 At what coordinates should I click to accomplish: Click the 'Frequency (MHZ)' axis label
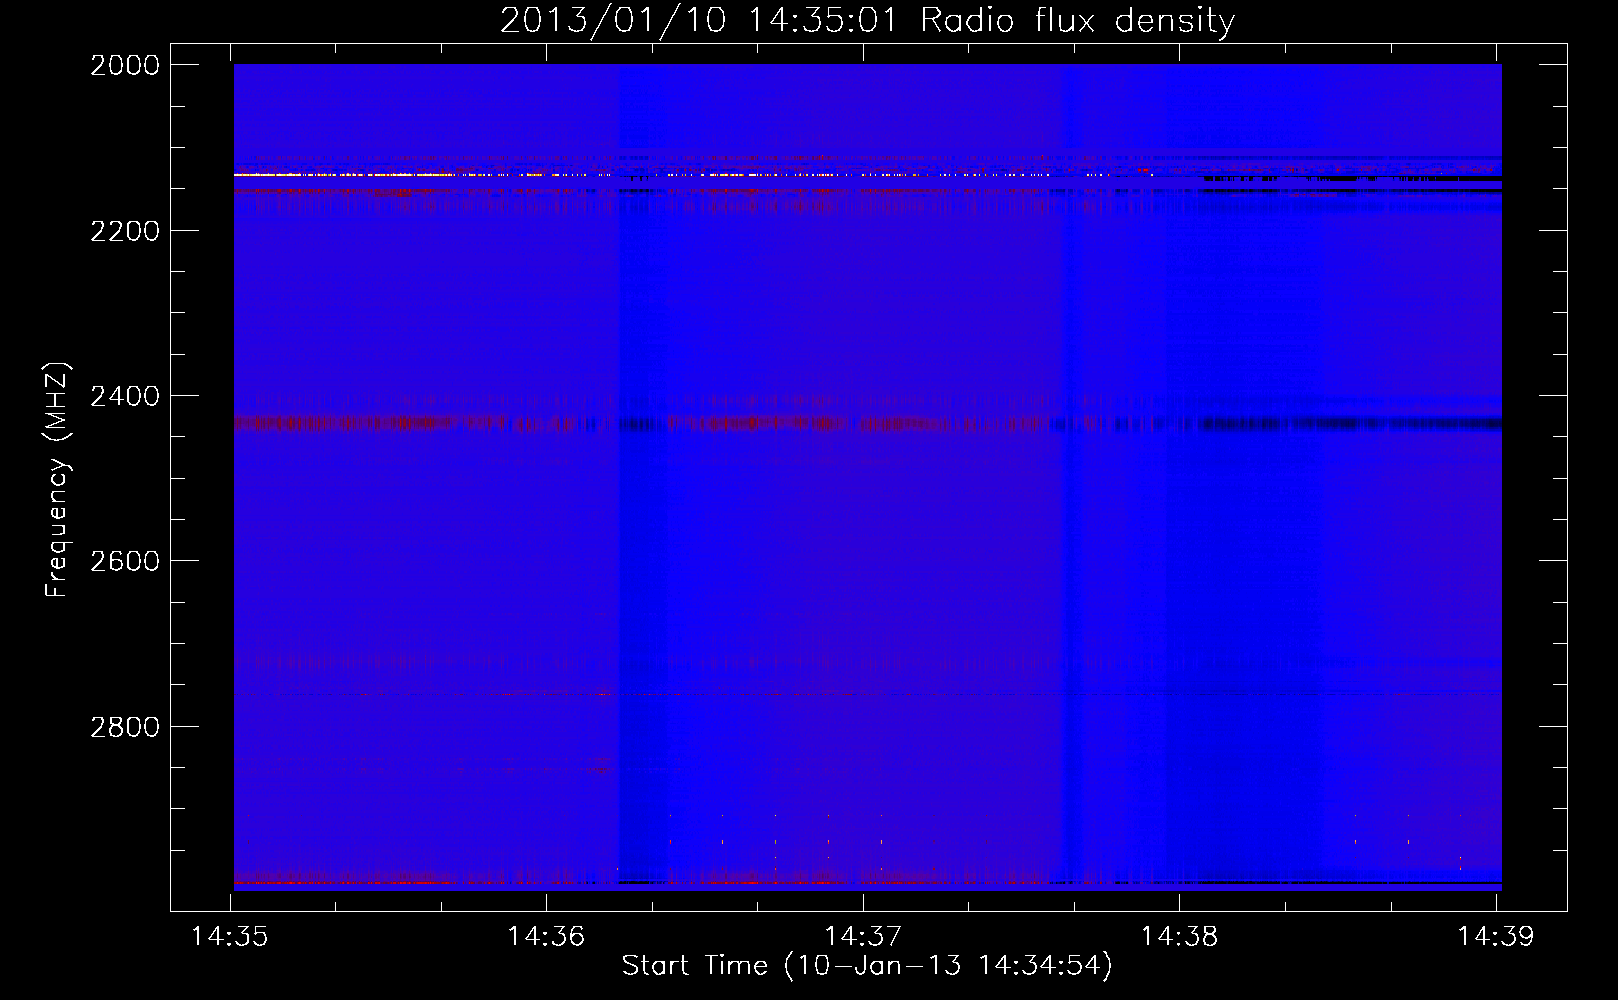[x=58, y=480]
